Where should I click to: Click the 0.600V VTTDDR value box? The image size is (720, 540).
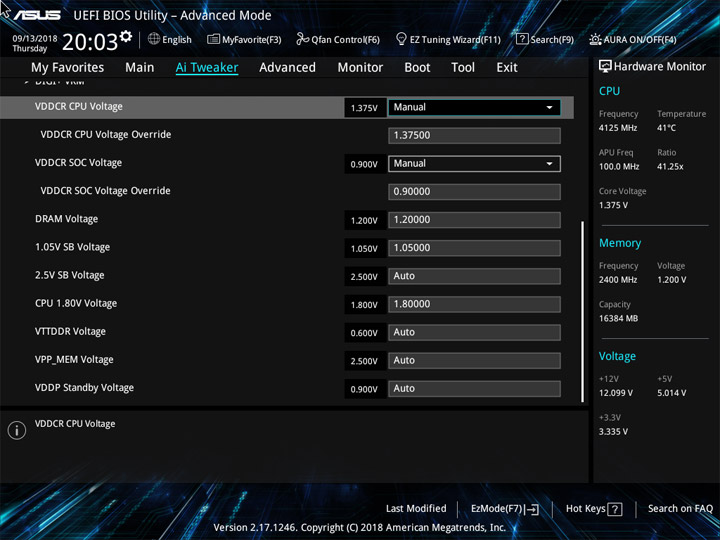tap(365, 333)
